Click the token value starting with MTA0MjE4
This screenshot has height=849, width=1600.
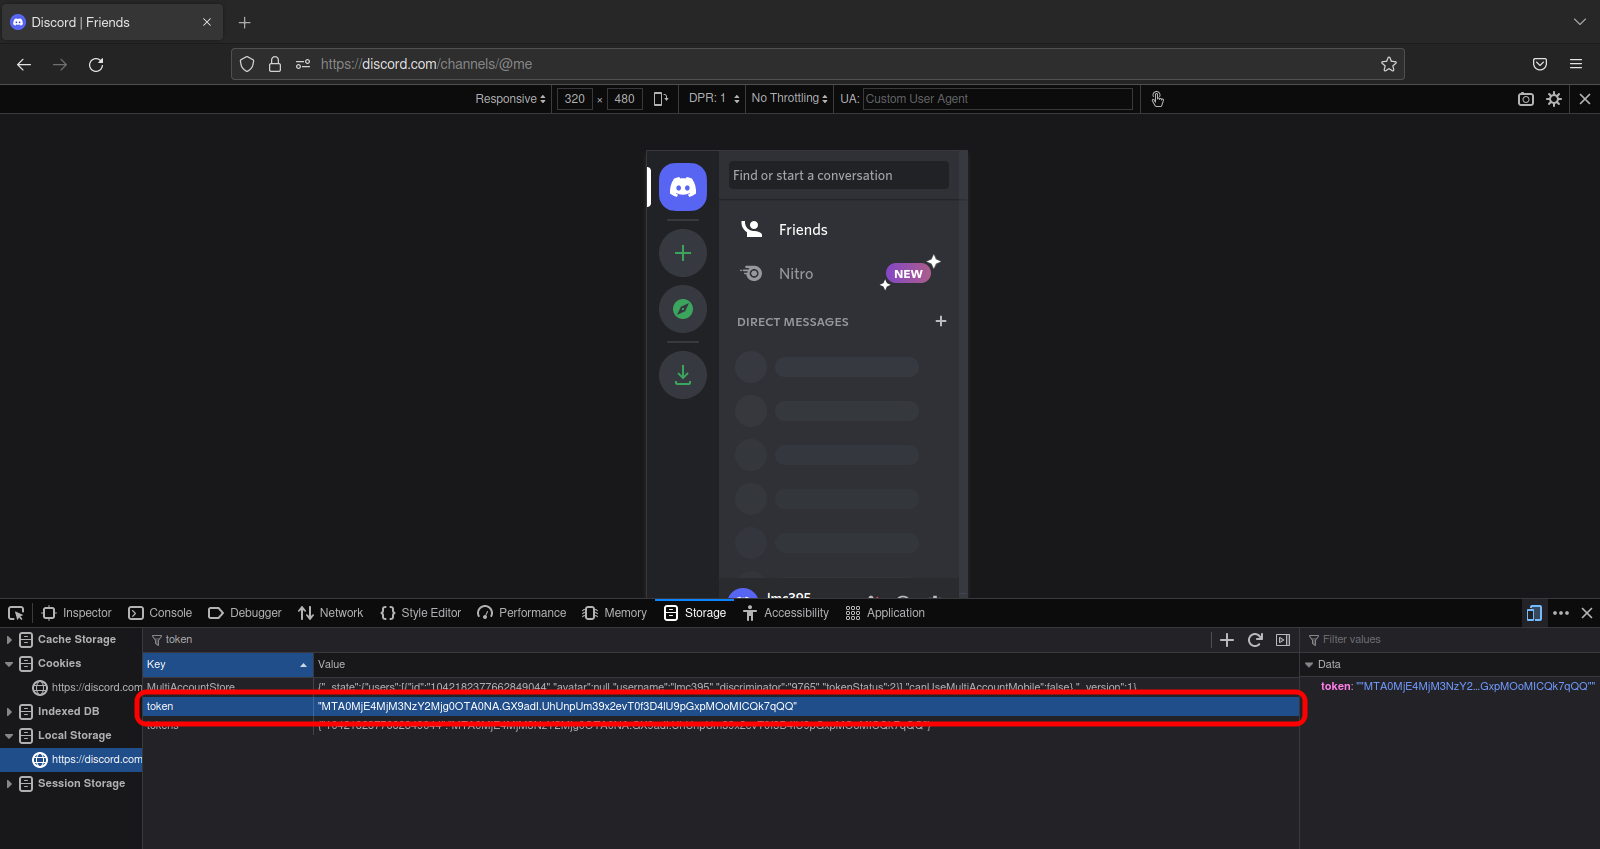pos(557,706)
